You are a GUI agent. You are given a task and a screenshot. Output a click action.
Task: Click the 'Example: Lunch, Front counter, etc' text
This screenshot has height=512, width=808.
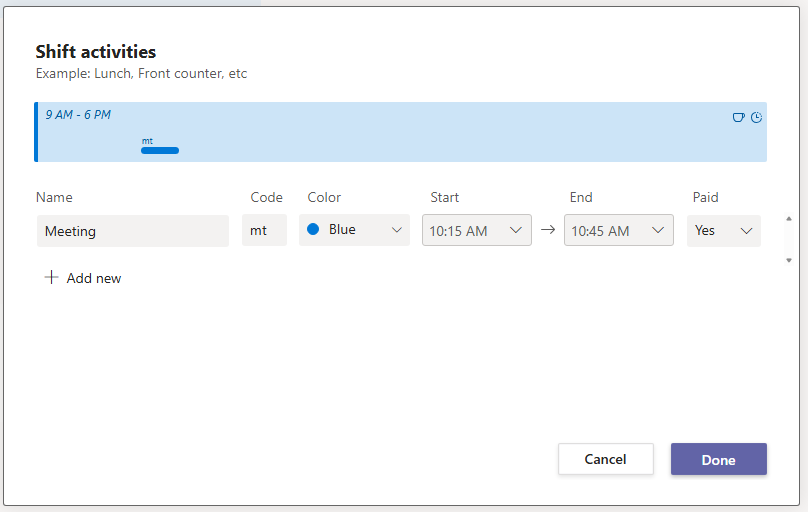coord(141,74)
